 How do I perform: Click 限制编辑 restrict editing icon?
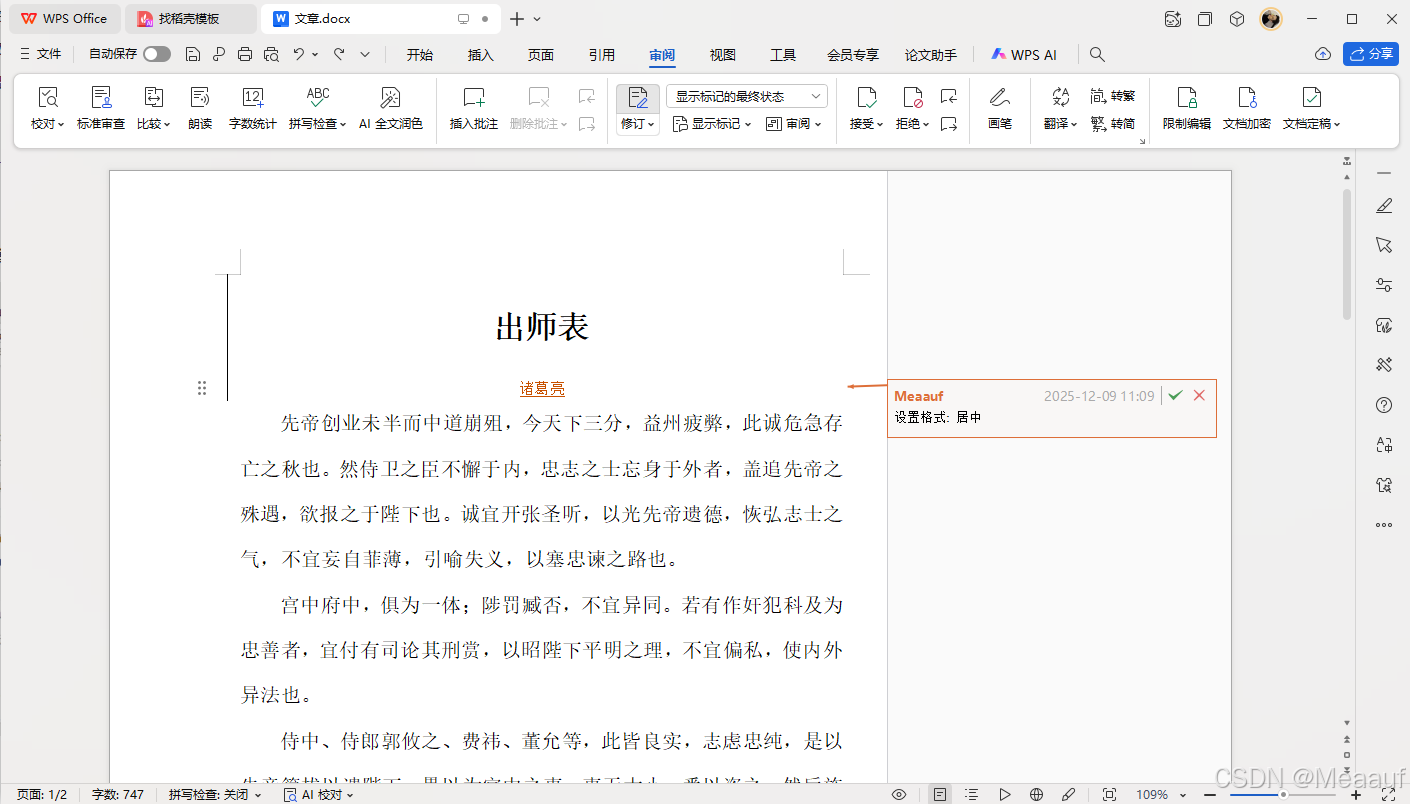tap(1187, 97)
